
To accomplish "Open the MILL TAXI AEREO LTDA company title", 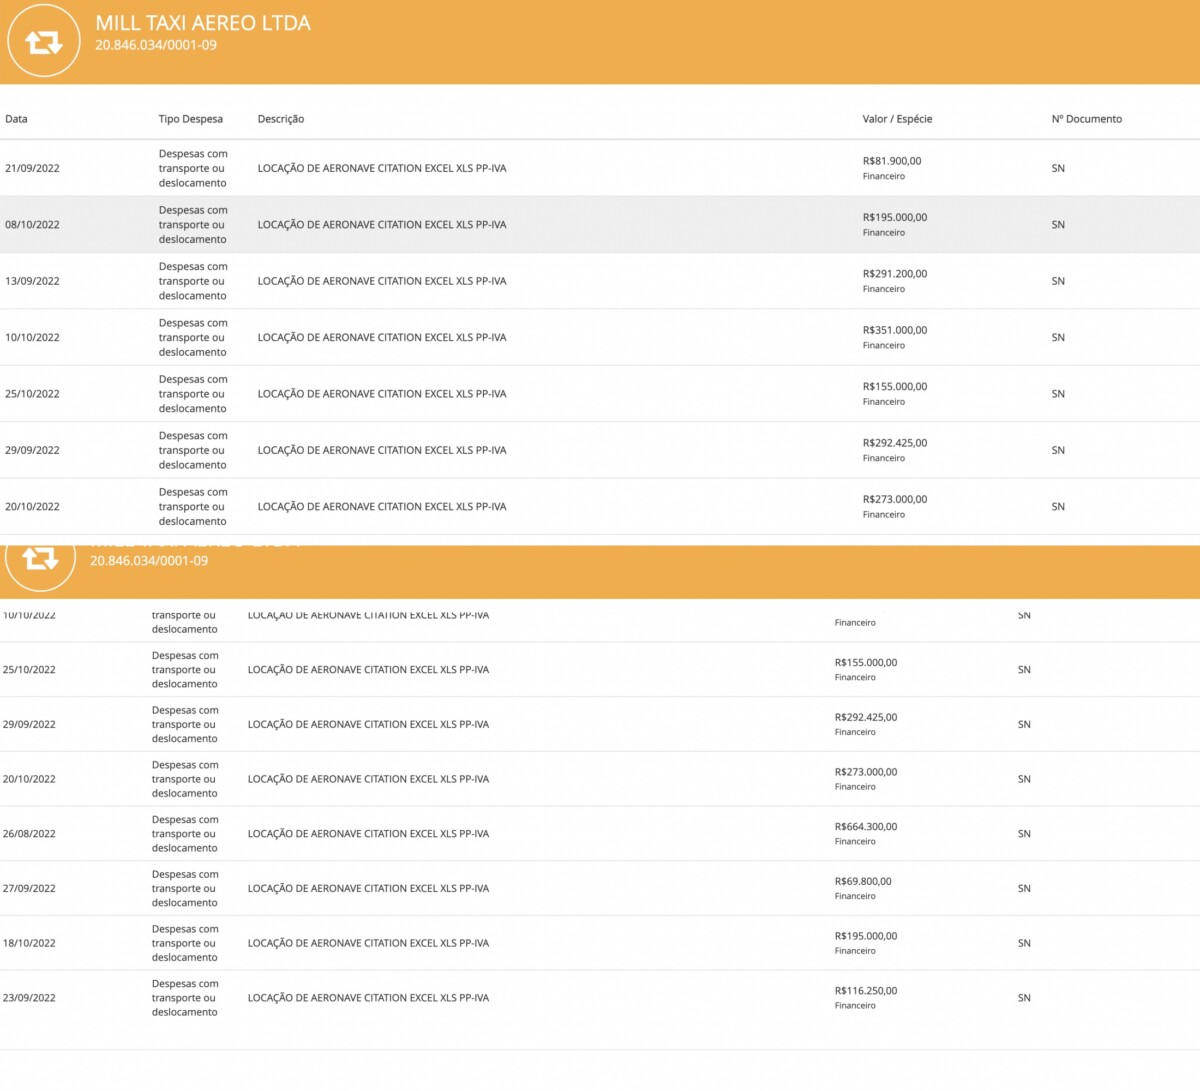I will [203, 23].
